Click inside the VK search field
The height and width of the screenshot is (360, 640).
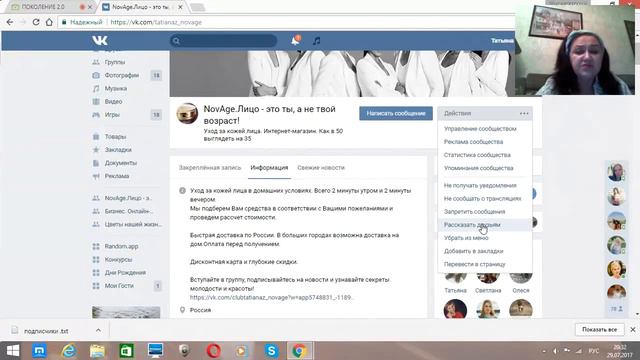click(224, 41)
